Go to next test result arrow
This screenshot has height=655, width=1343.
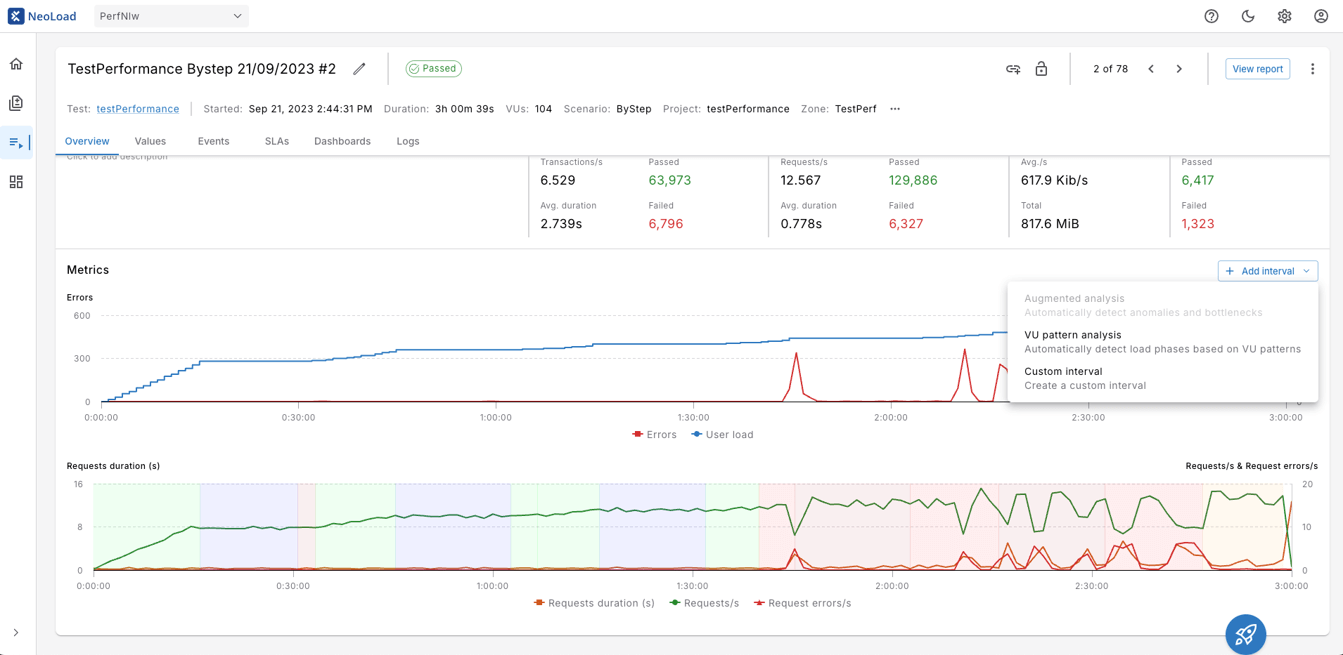[1179, 69]
